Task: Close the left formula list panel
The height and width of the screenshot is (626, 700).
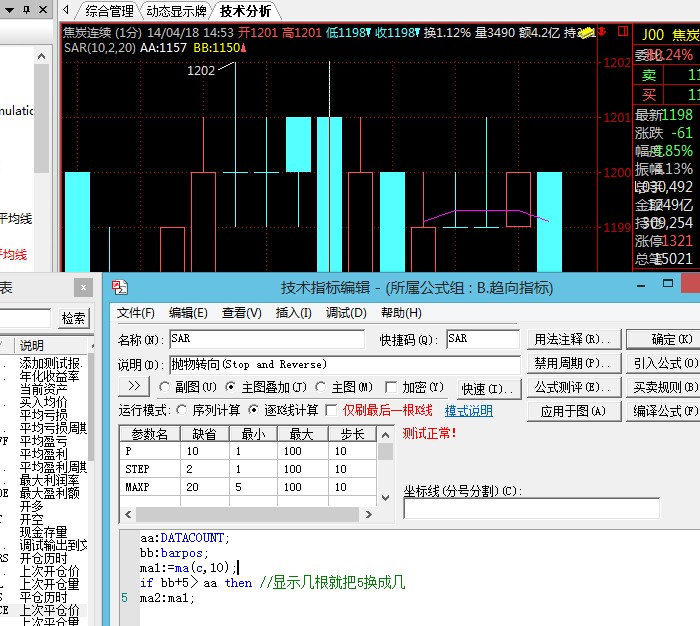Action: pos(84,287)
